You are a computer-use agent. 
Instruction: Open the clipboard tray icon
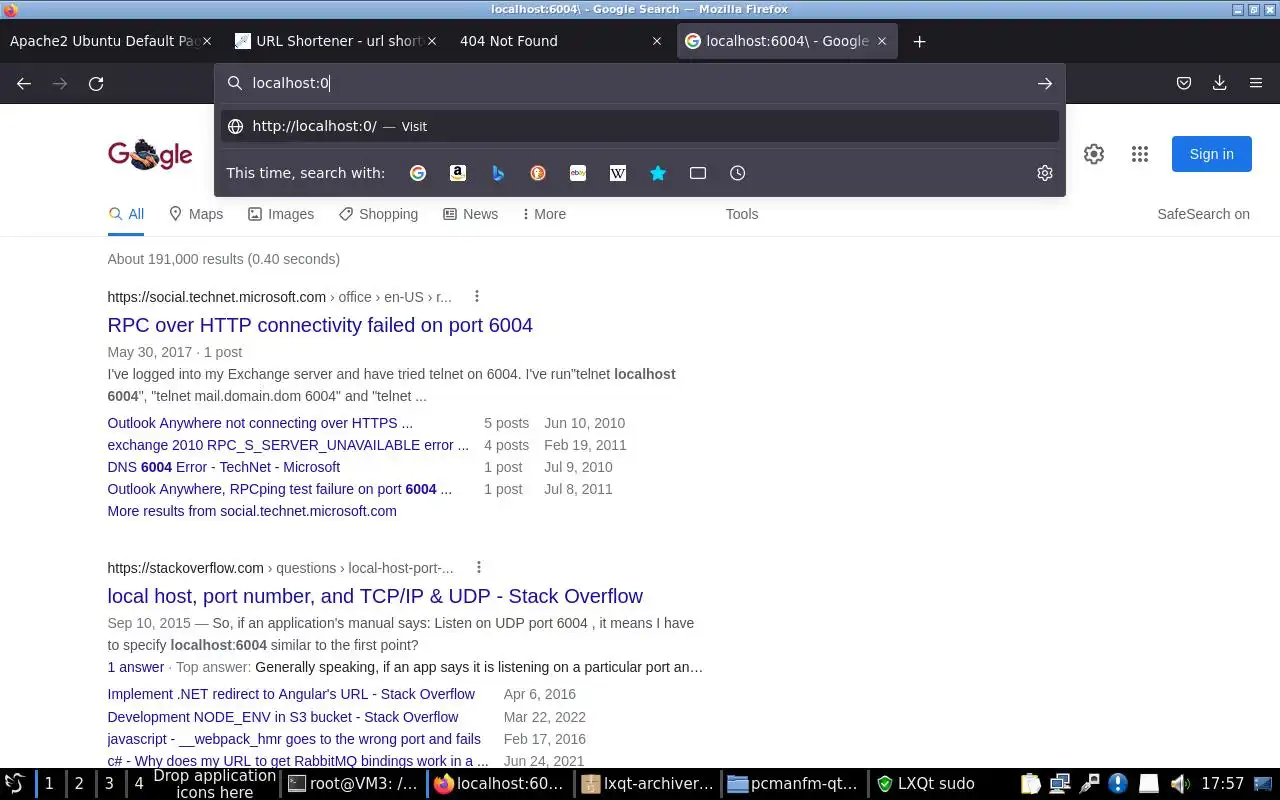click(1031, 784)
